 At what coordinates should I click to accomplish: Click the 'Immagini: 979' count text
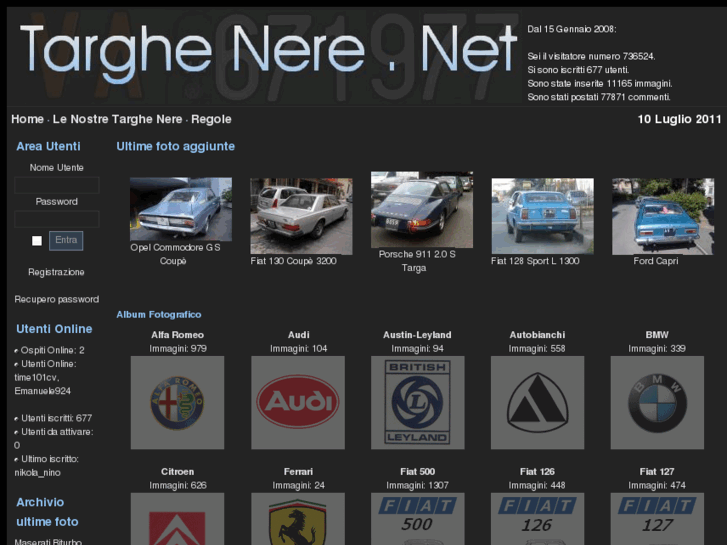point(178,349)
